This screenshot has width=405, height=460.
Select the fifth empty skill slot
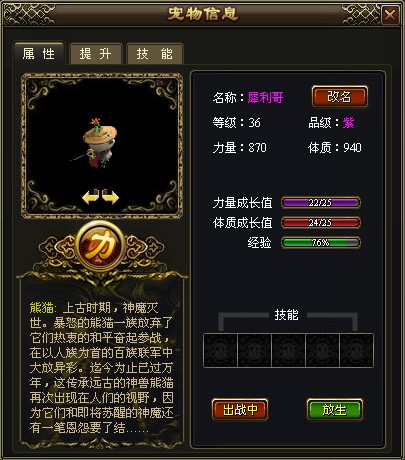(356, 350)
